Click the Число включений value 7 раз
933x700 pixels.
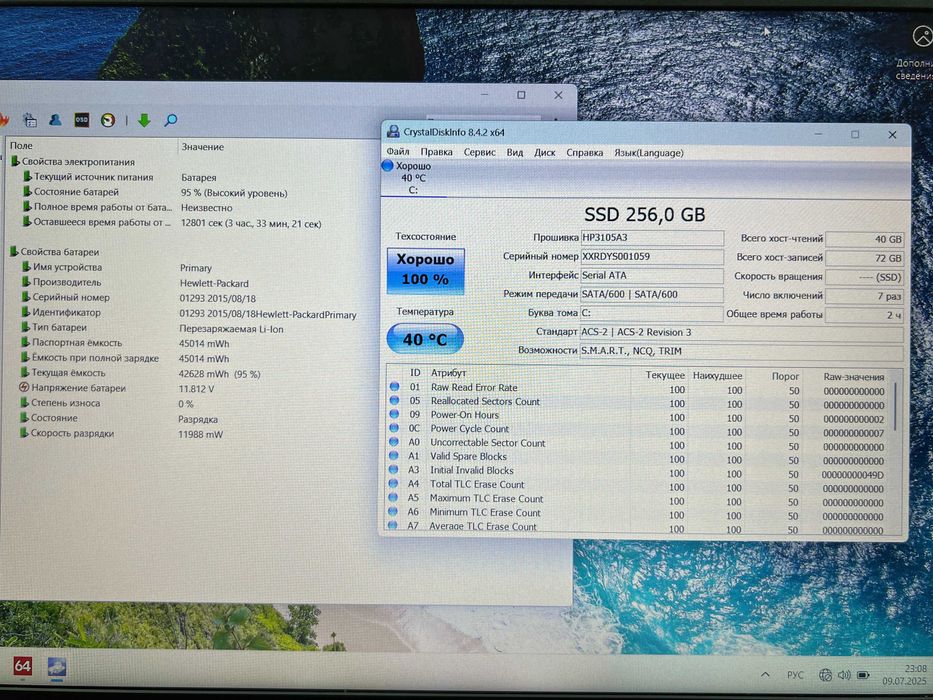pos(865,296)
